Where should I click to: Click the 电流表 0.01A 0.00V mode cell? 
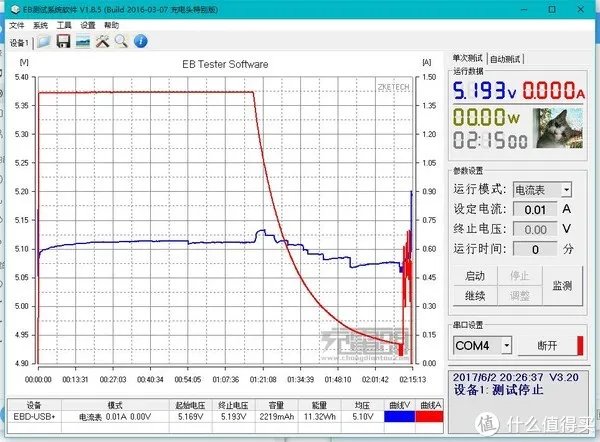(115, 416)
